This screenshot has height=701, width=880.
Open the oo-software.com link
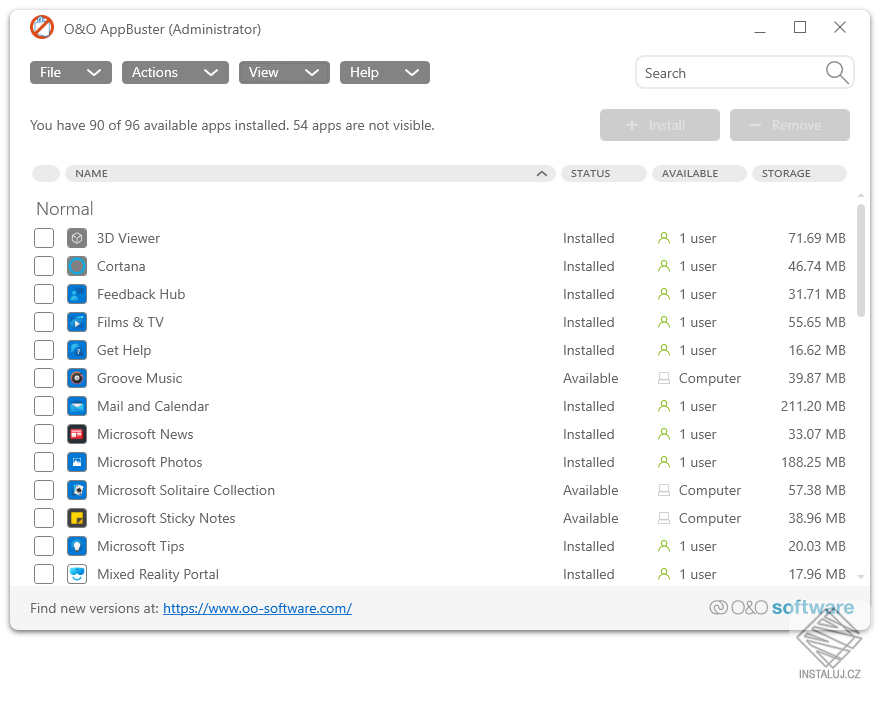pos(257,608)
